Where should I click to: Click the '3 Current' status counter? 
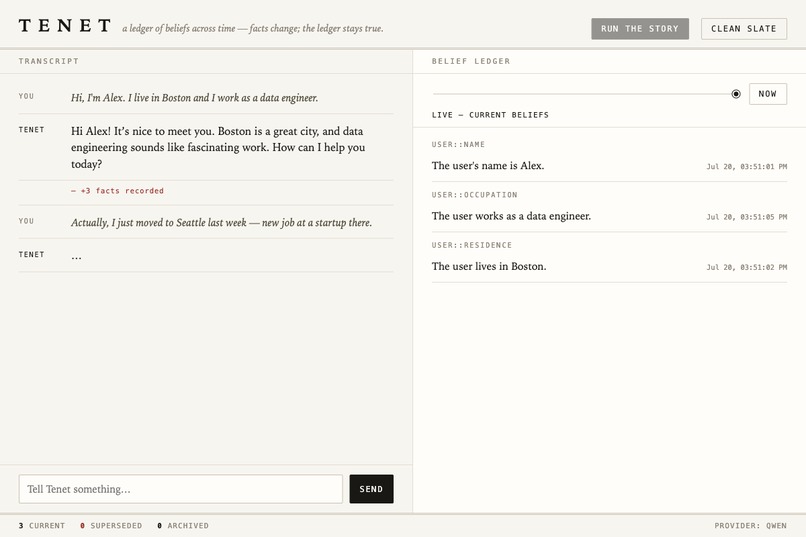42,526
